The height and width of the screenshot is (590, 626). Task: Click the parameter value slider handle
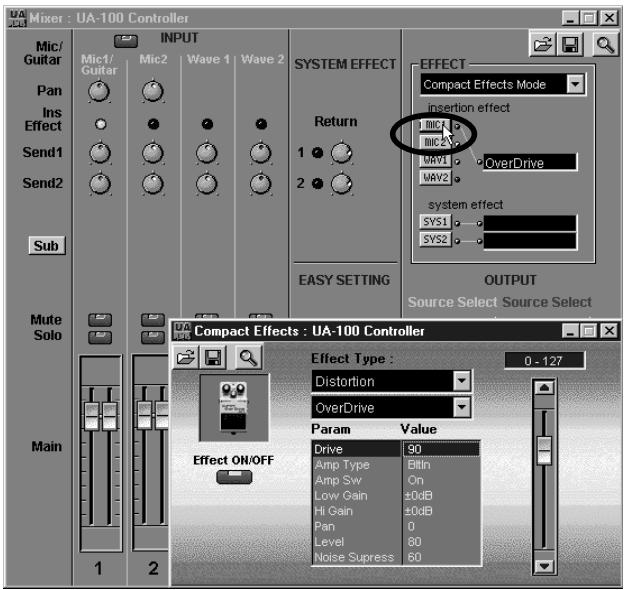tap(544, 450)
